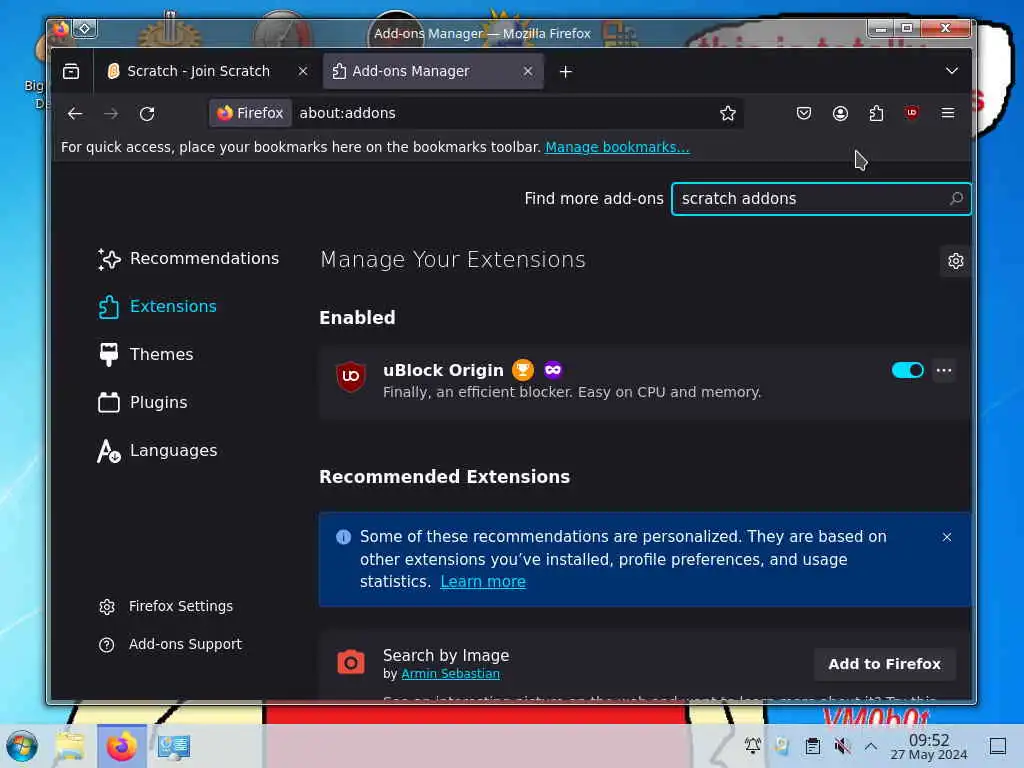Open File Explorer from the taskbar
This screenshot has height=768, width=1024.
tap(70, 746)
